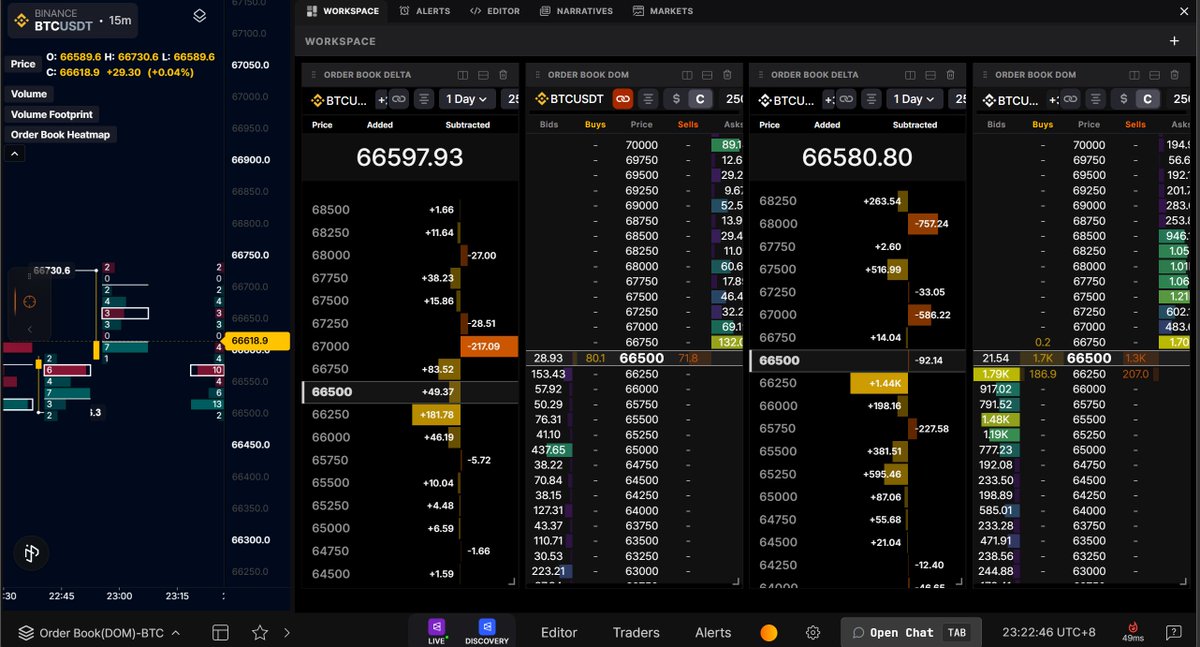Click center-align icon in the rightmost DOM panel

point(1096,99)
